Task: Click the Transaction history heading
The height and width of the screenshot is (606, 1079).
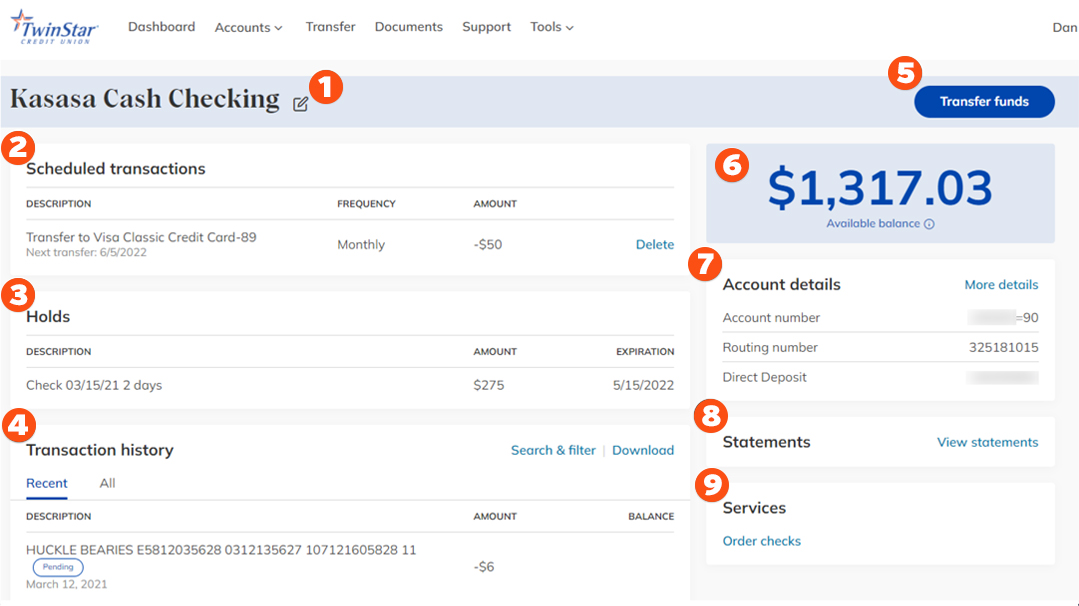Action: coord(100,450)
